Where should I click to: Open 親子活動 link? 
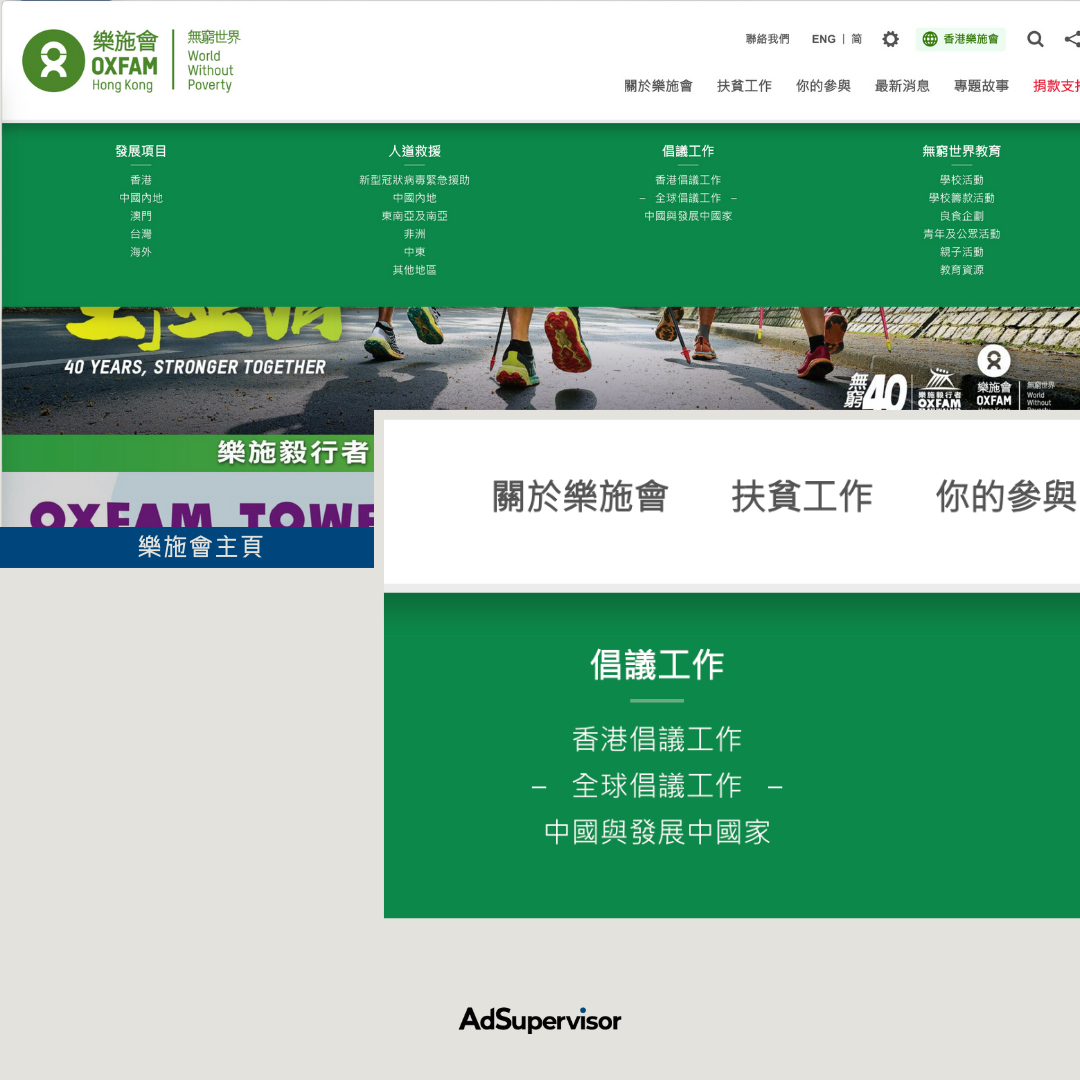point(961,252)
